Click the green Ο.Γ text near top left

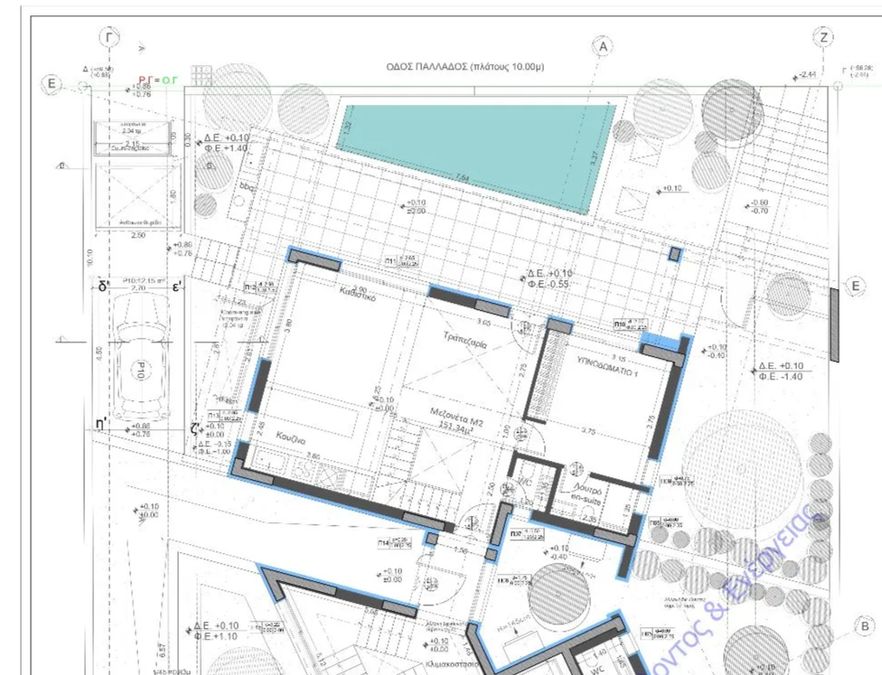(x=169, y=80)
